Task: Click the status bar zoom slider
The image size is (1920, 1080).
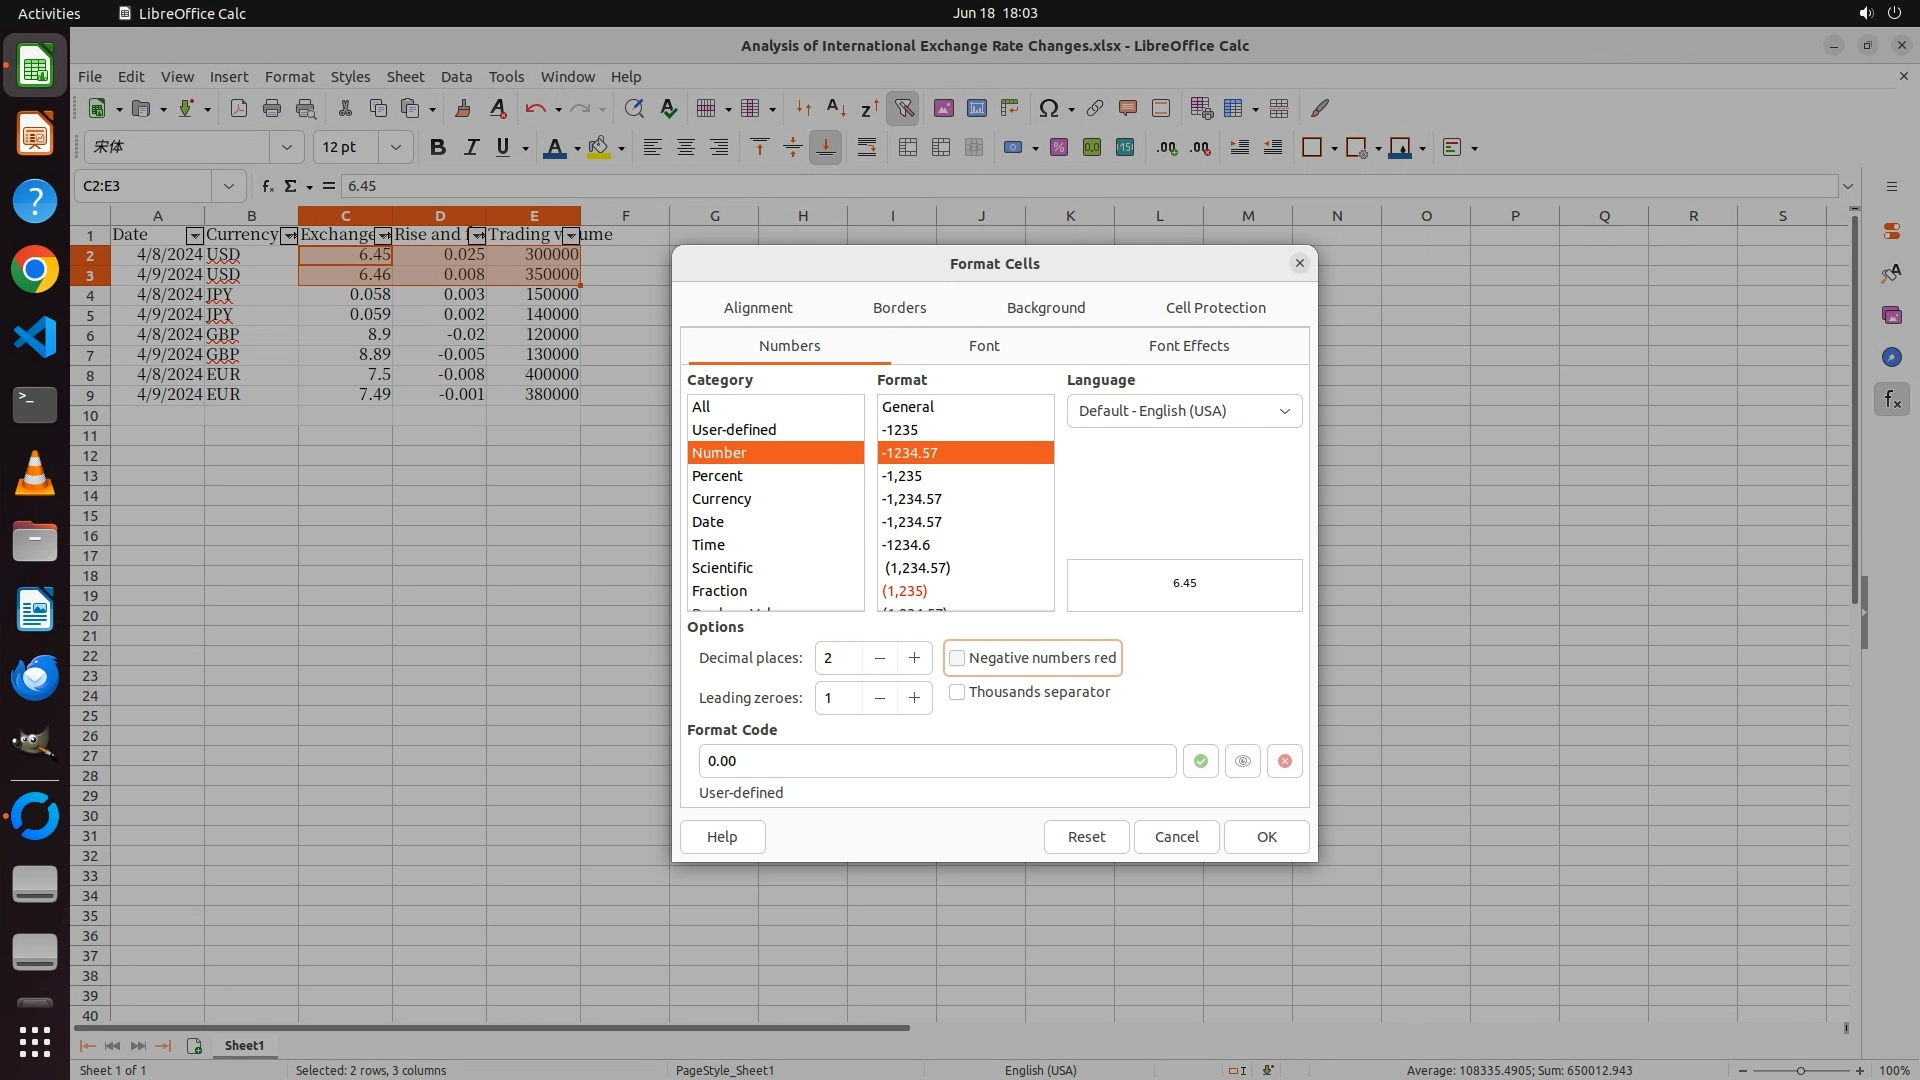Action: (x=1800, y=1070)
